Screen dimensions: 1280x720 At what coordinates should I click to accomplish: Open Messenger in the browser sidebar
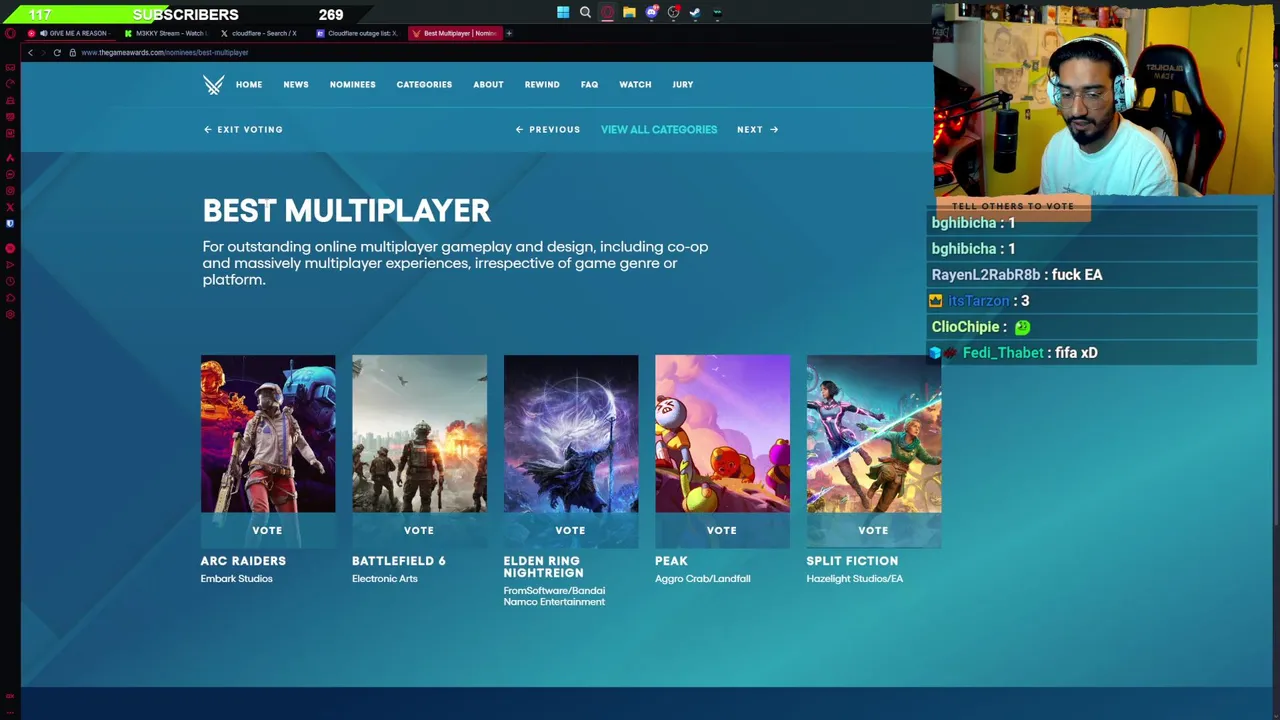[10, 174]
